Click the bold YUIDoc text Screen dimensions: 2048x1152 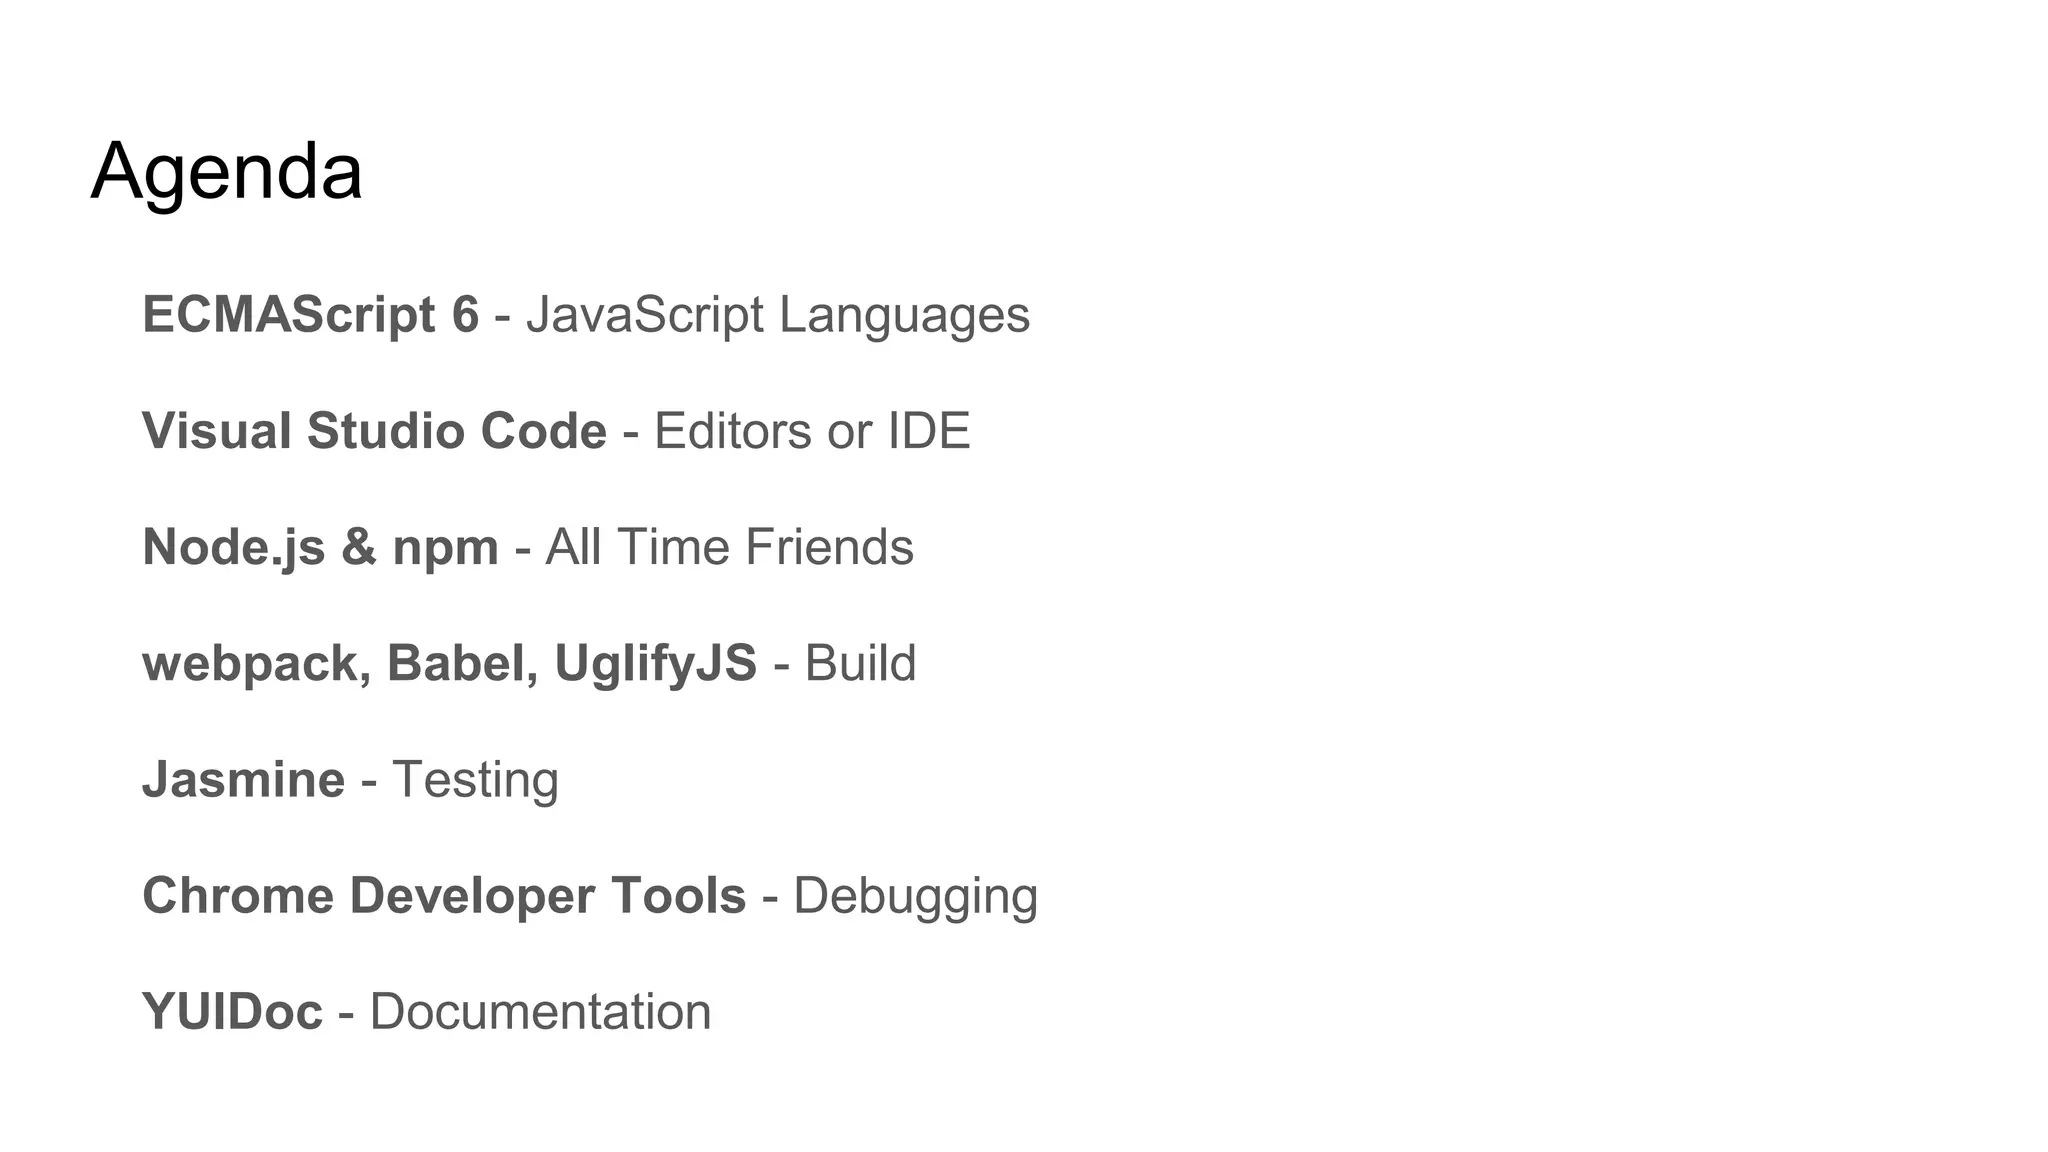(x=232, y=1011)
